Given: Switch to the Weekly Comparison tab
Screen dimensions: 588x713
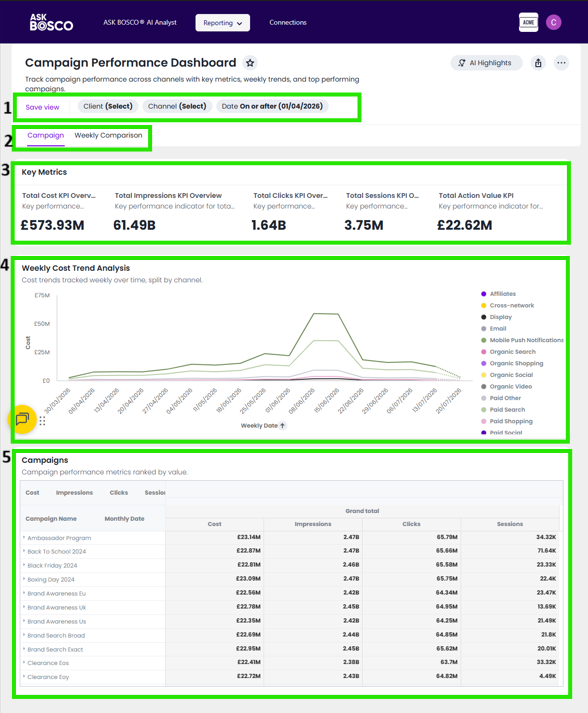Looking at the screenshot, I should click(108, 136).
